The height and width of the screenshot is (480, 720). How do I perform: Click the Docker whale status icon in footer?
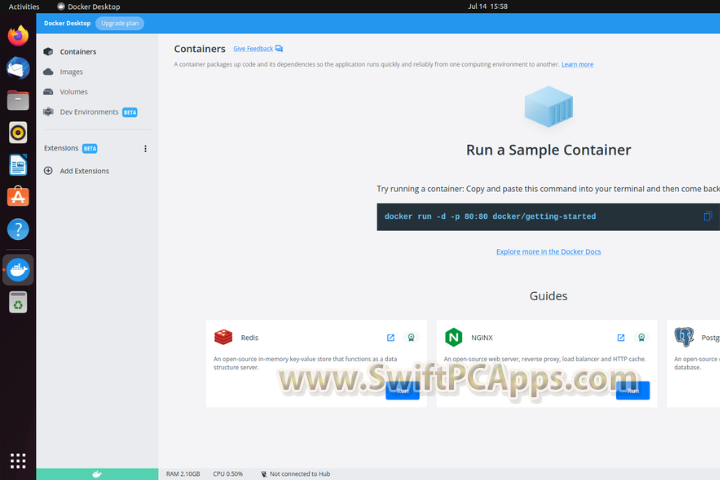pos(97,474)
